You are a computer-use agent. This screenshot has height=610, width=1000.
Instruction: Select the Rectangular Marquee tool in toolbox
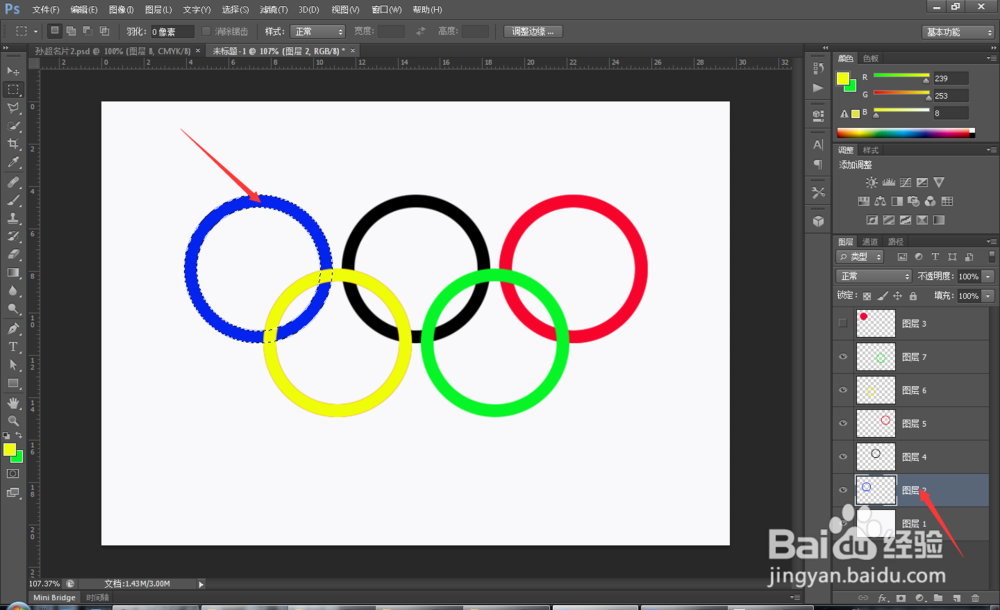[13, 89]
